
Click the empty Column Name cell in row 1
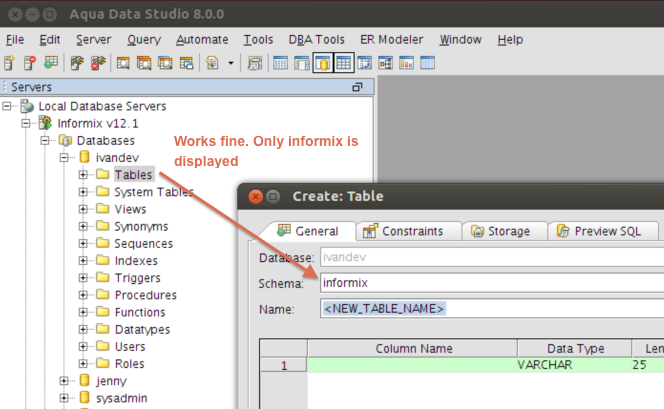point(412,365)
